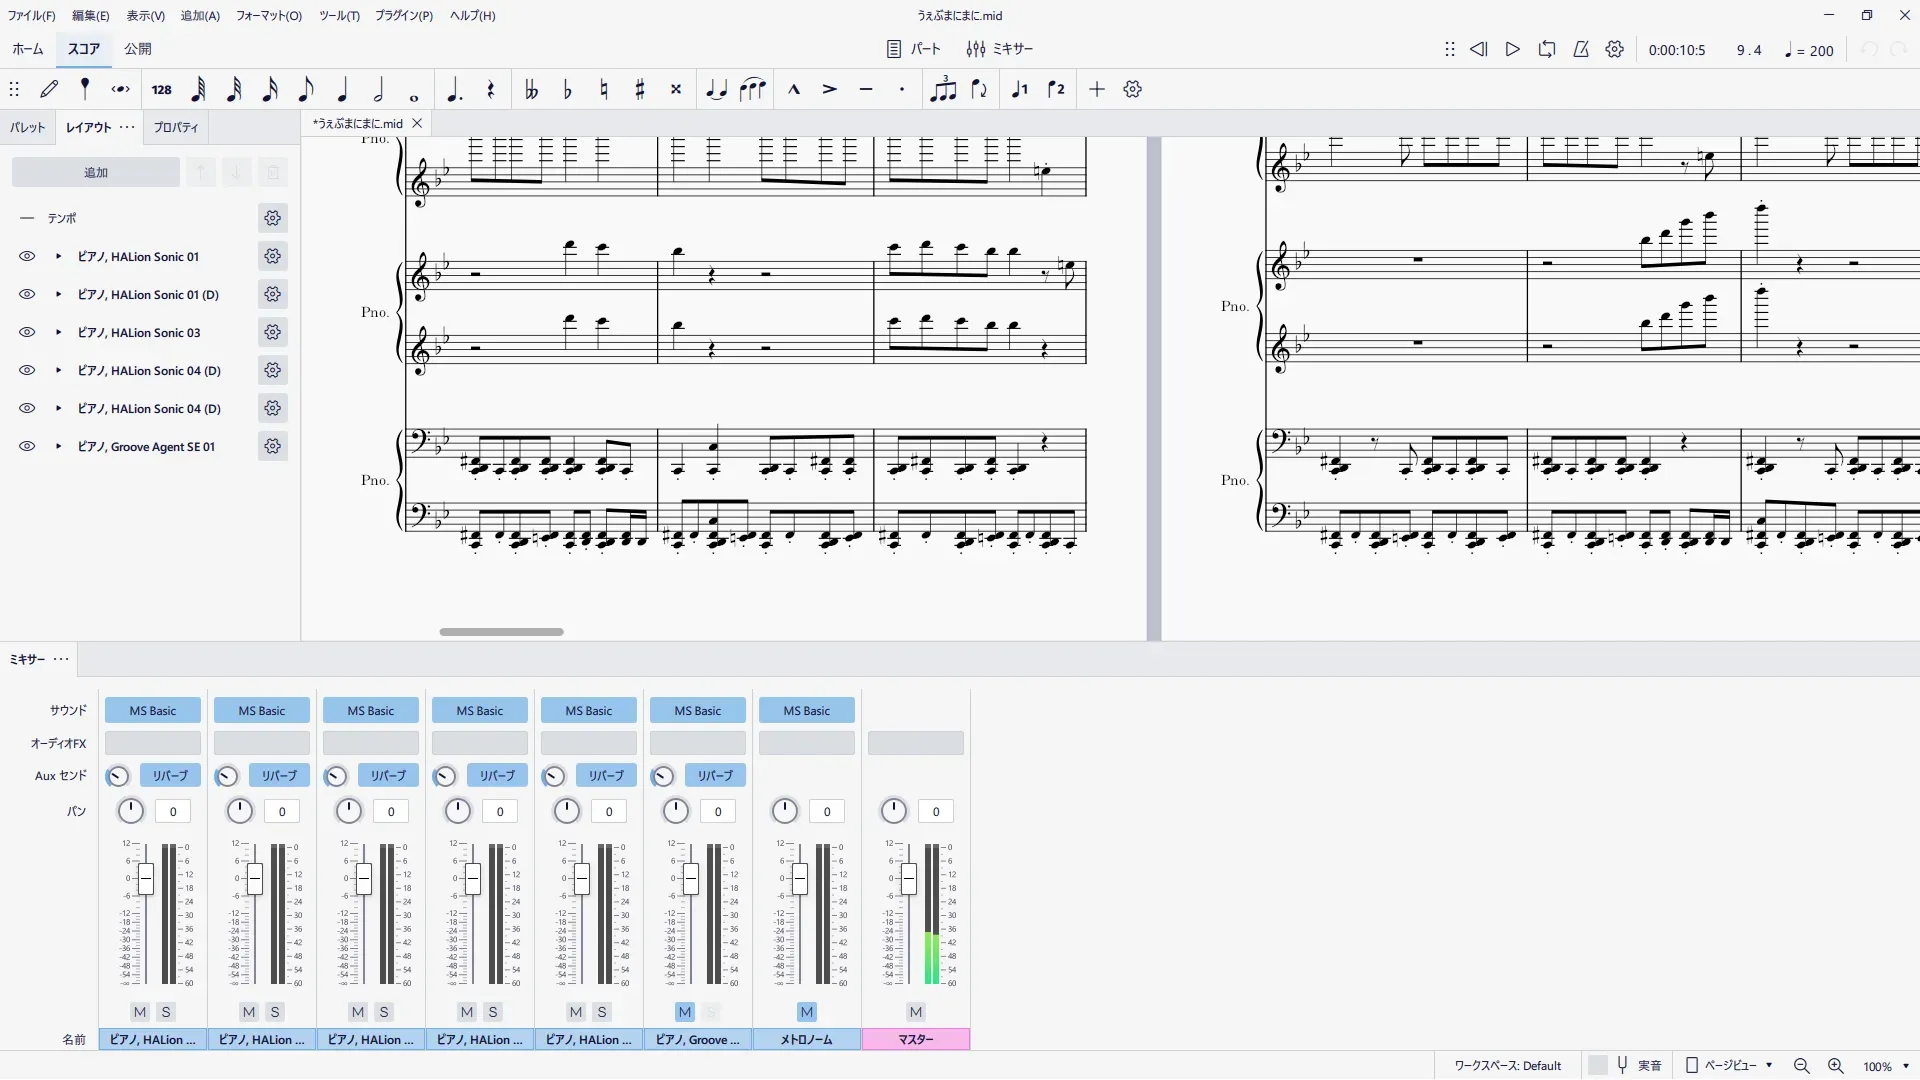The width and height of the screenshot is (1920, 1080).
Task: Toggle the tie icon in note toolbar
Action: (716, 90)
